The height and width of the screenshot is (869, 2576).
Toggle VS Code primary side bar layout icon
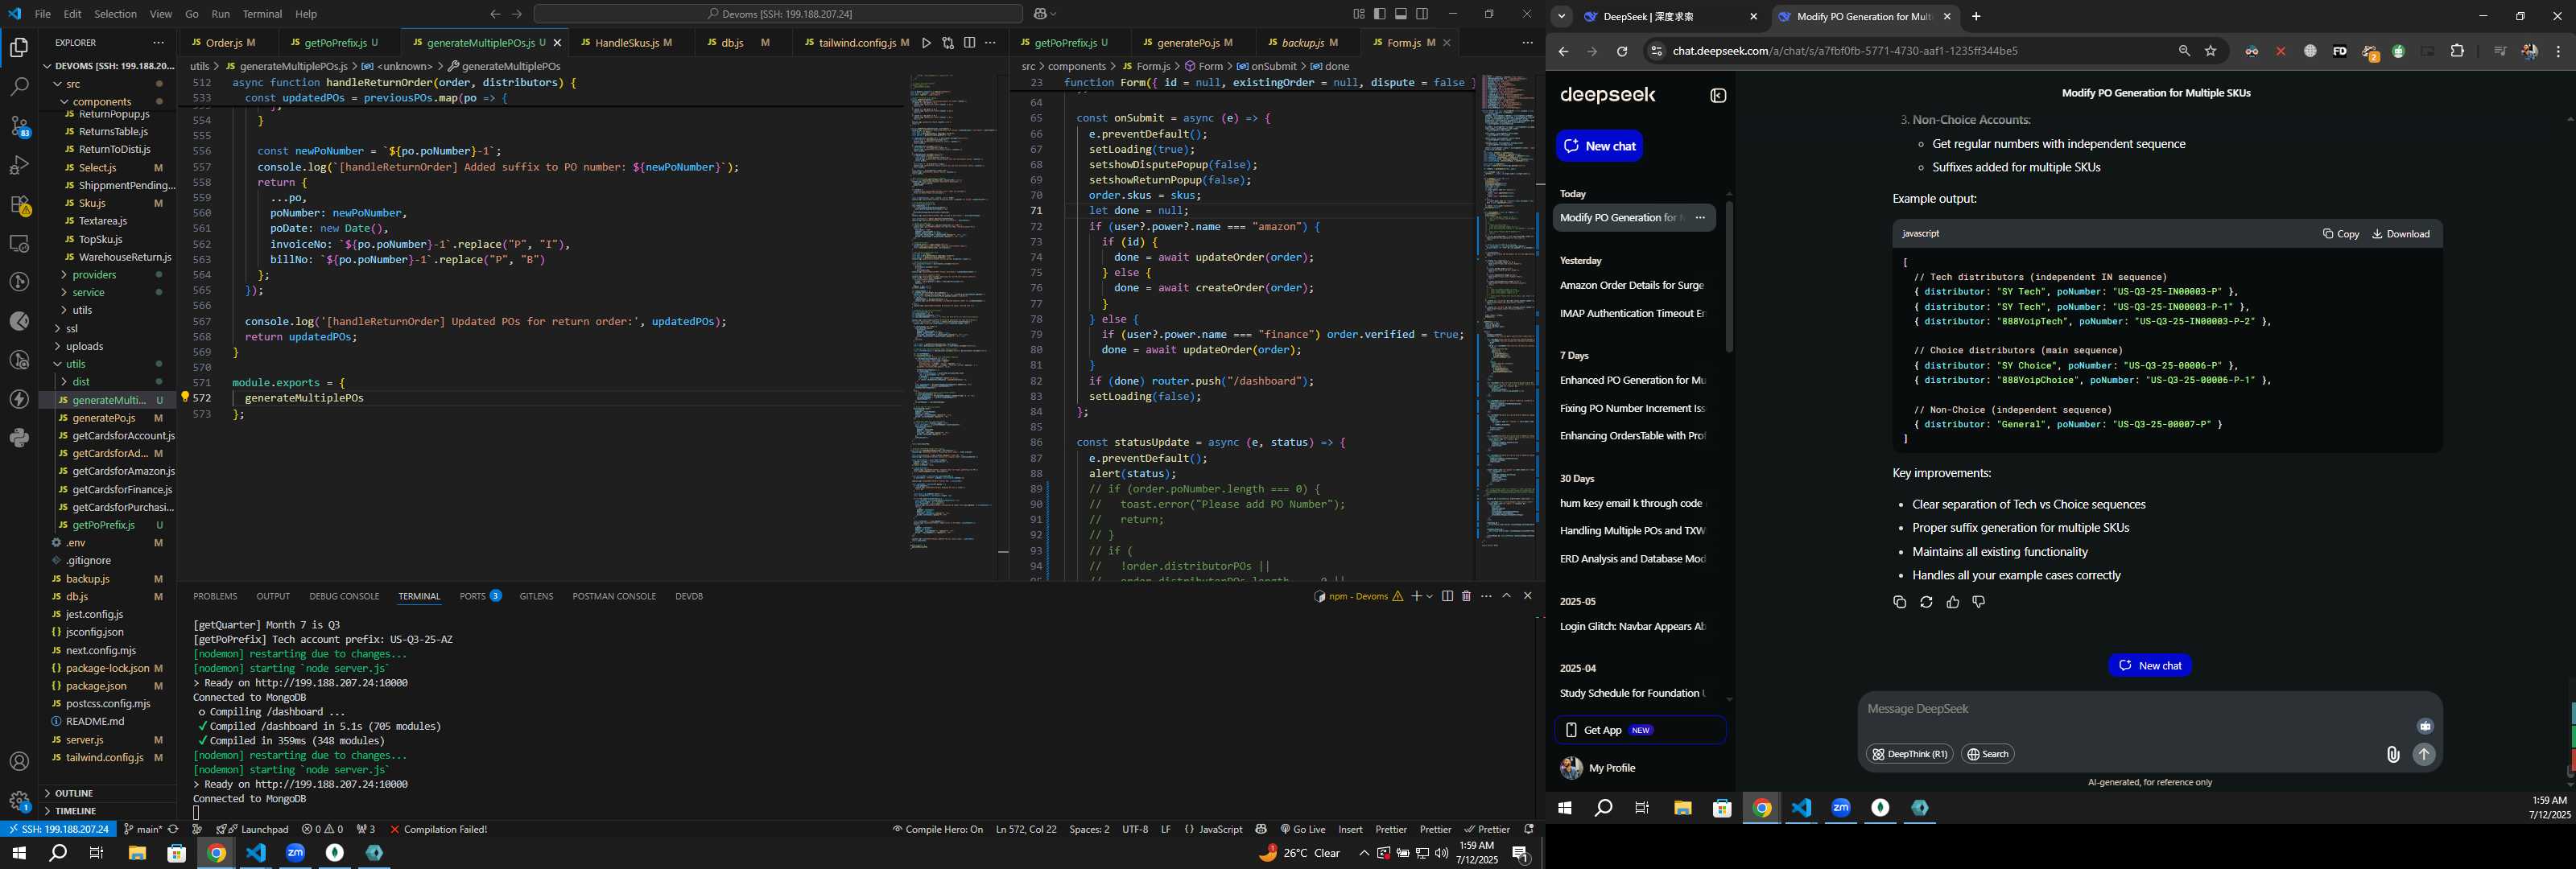1380,14
